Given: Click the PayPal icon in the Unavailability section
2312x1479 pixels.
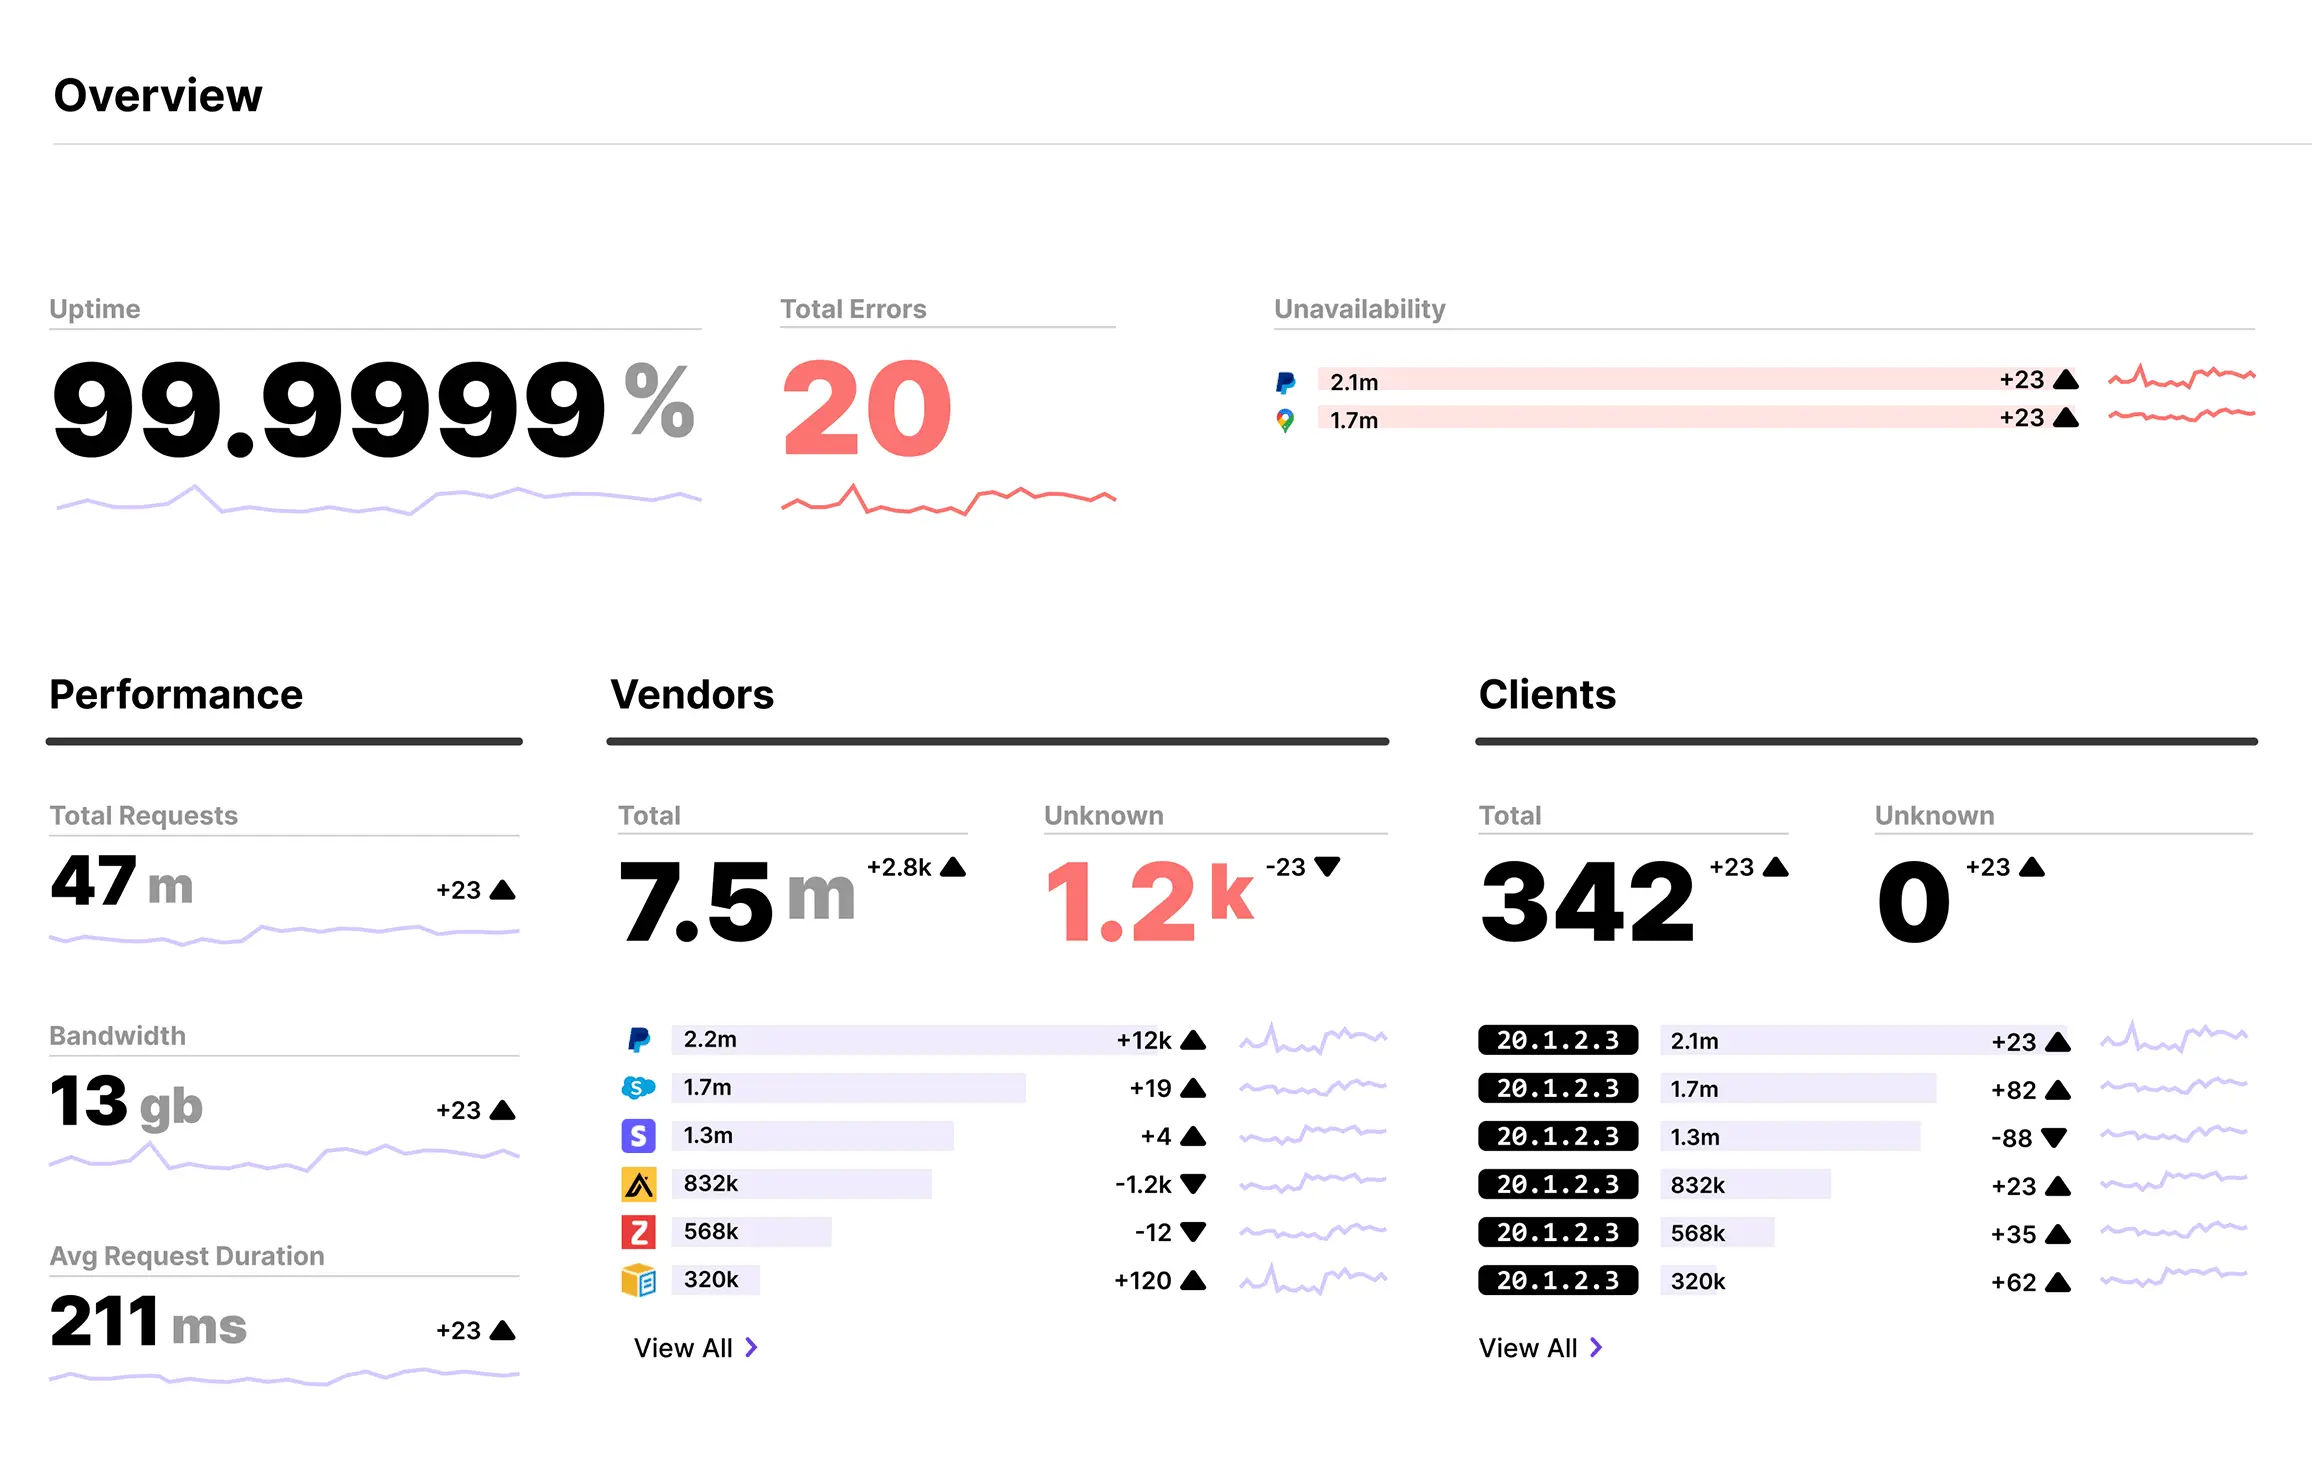Looking at the screenshot, I should [x=1286, y=380].
